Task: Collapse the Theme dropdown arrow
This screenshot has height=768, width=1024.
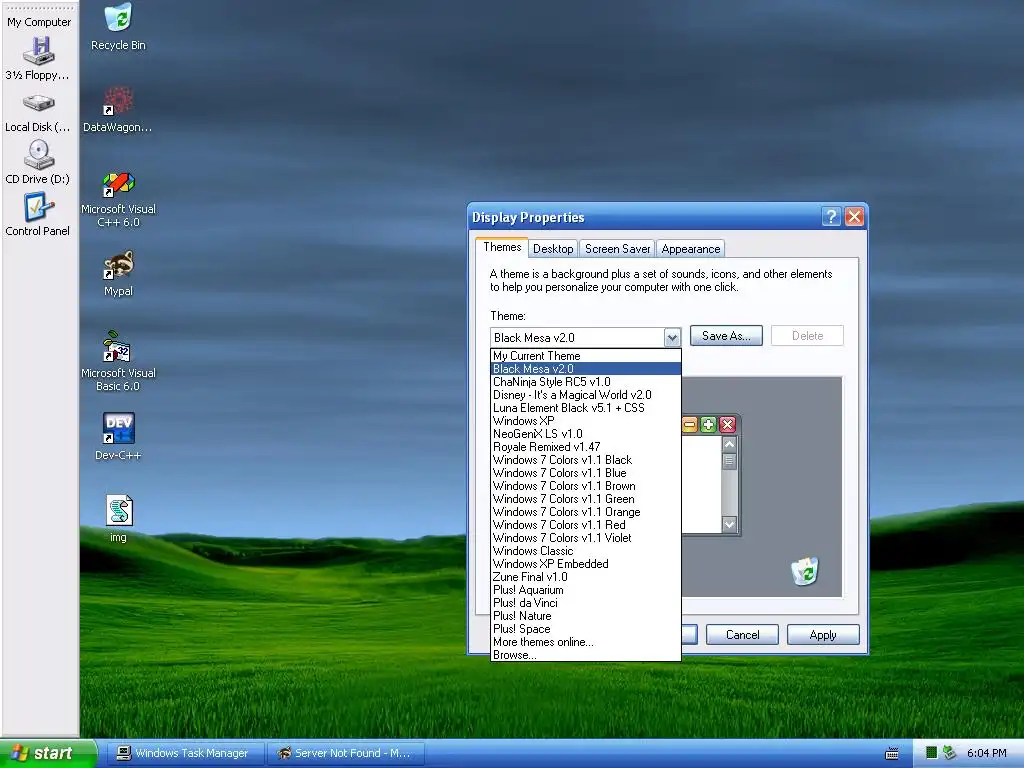Action: coord(672,338)
